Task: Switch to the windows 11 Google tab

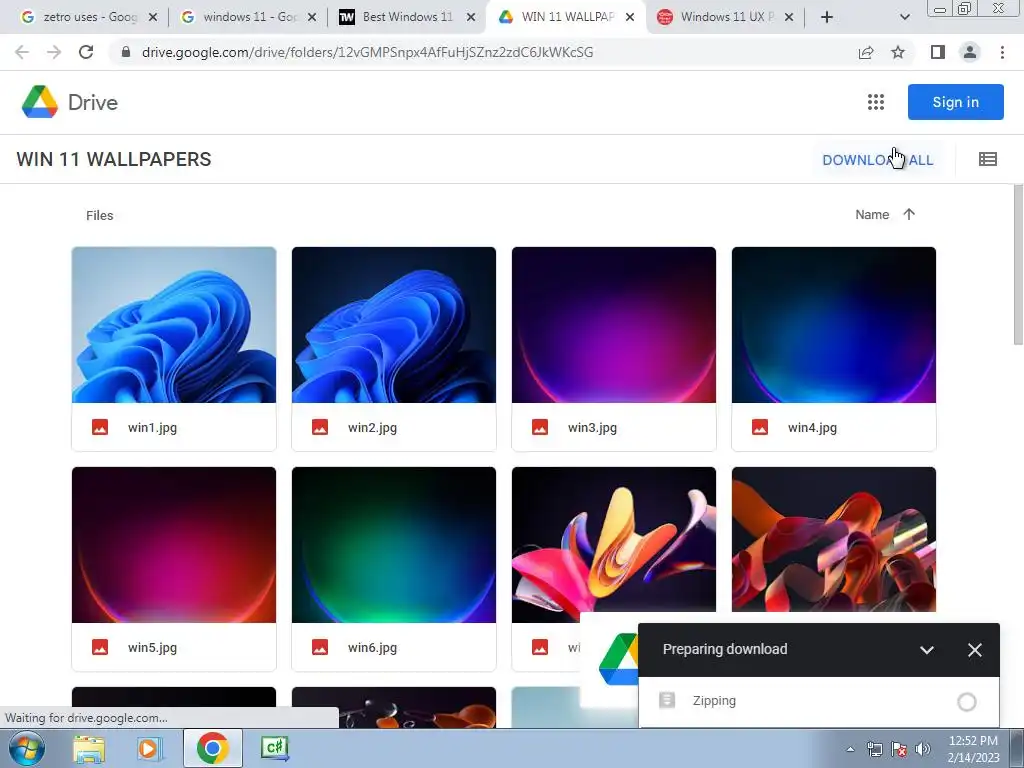Action: click(248, 17)
